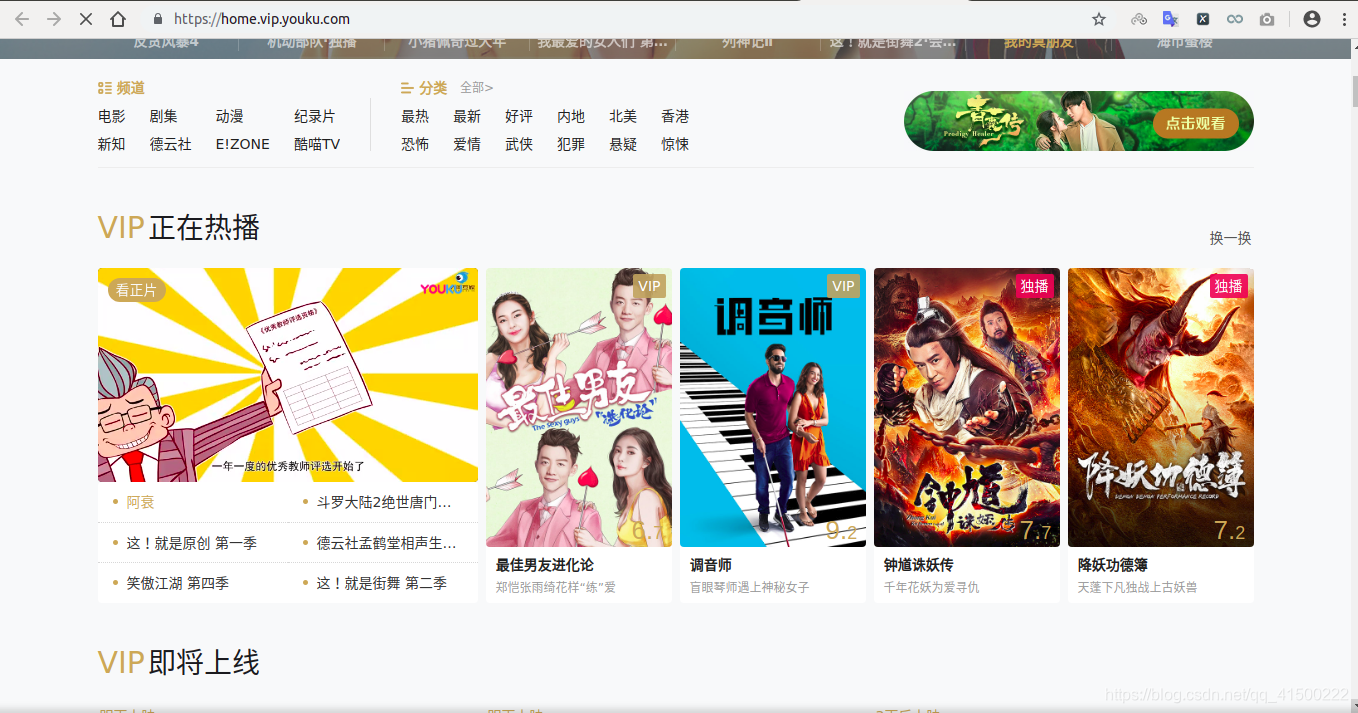The width and height of the screenshot is (1358, 713).
Task: Select 斗罗大陆2绝世唐门 list entry
Action: coord(384,502)
